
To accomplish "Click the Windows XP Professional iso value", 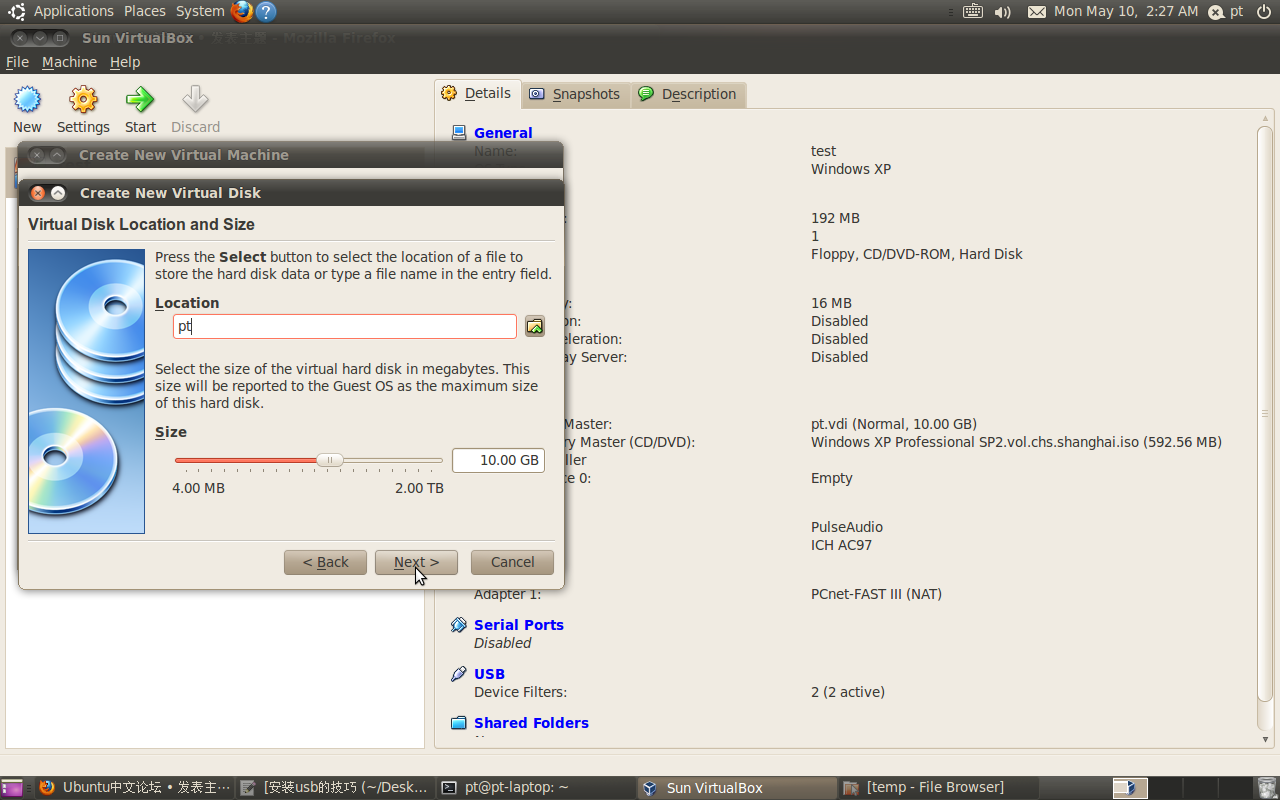I will pos(1016,442).
